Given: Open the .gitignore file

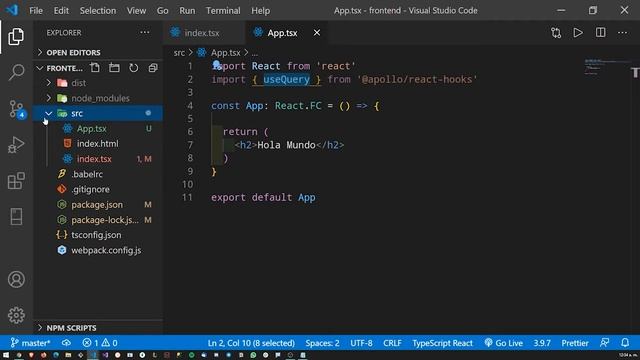Looking at the screenshot, I should tap(90, 189).
